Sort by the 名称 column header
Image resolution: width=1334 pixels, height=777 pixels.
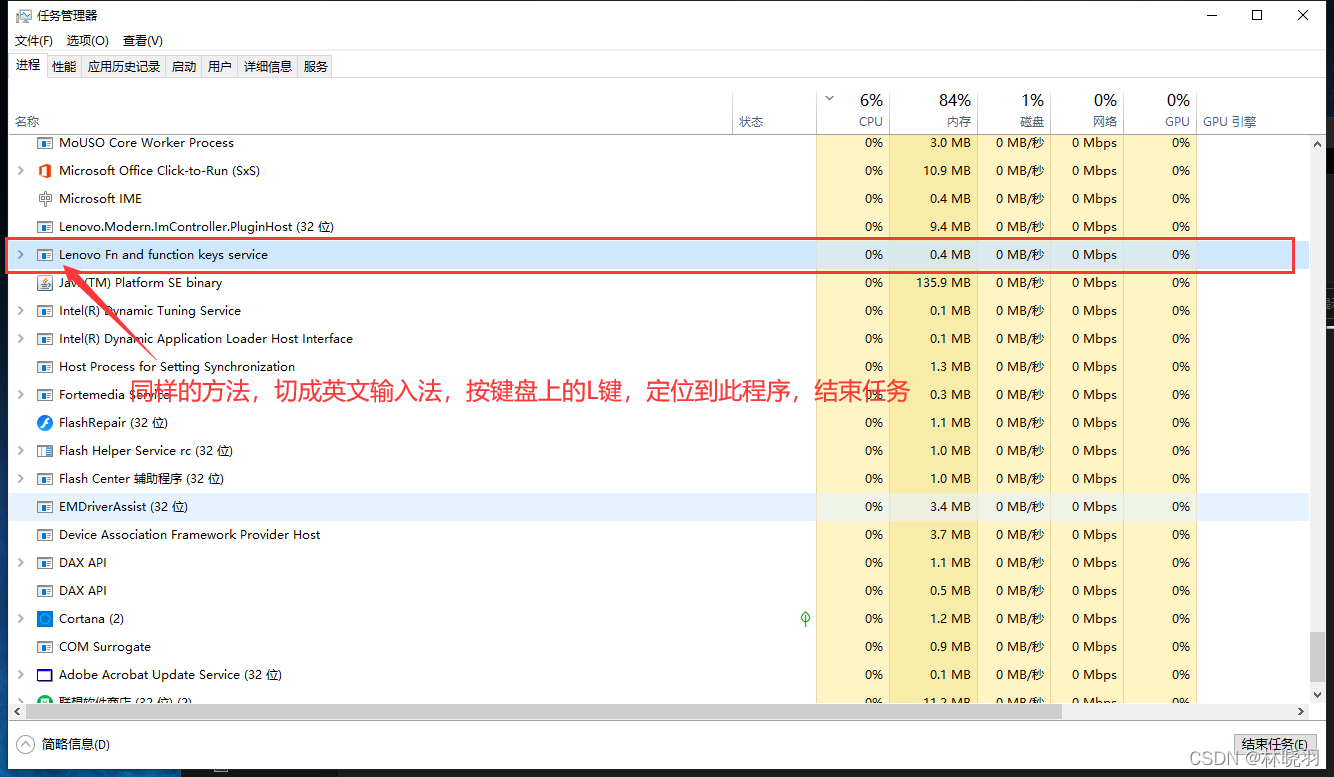371,110
